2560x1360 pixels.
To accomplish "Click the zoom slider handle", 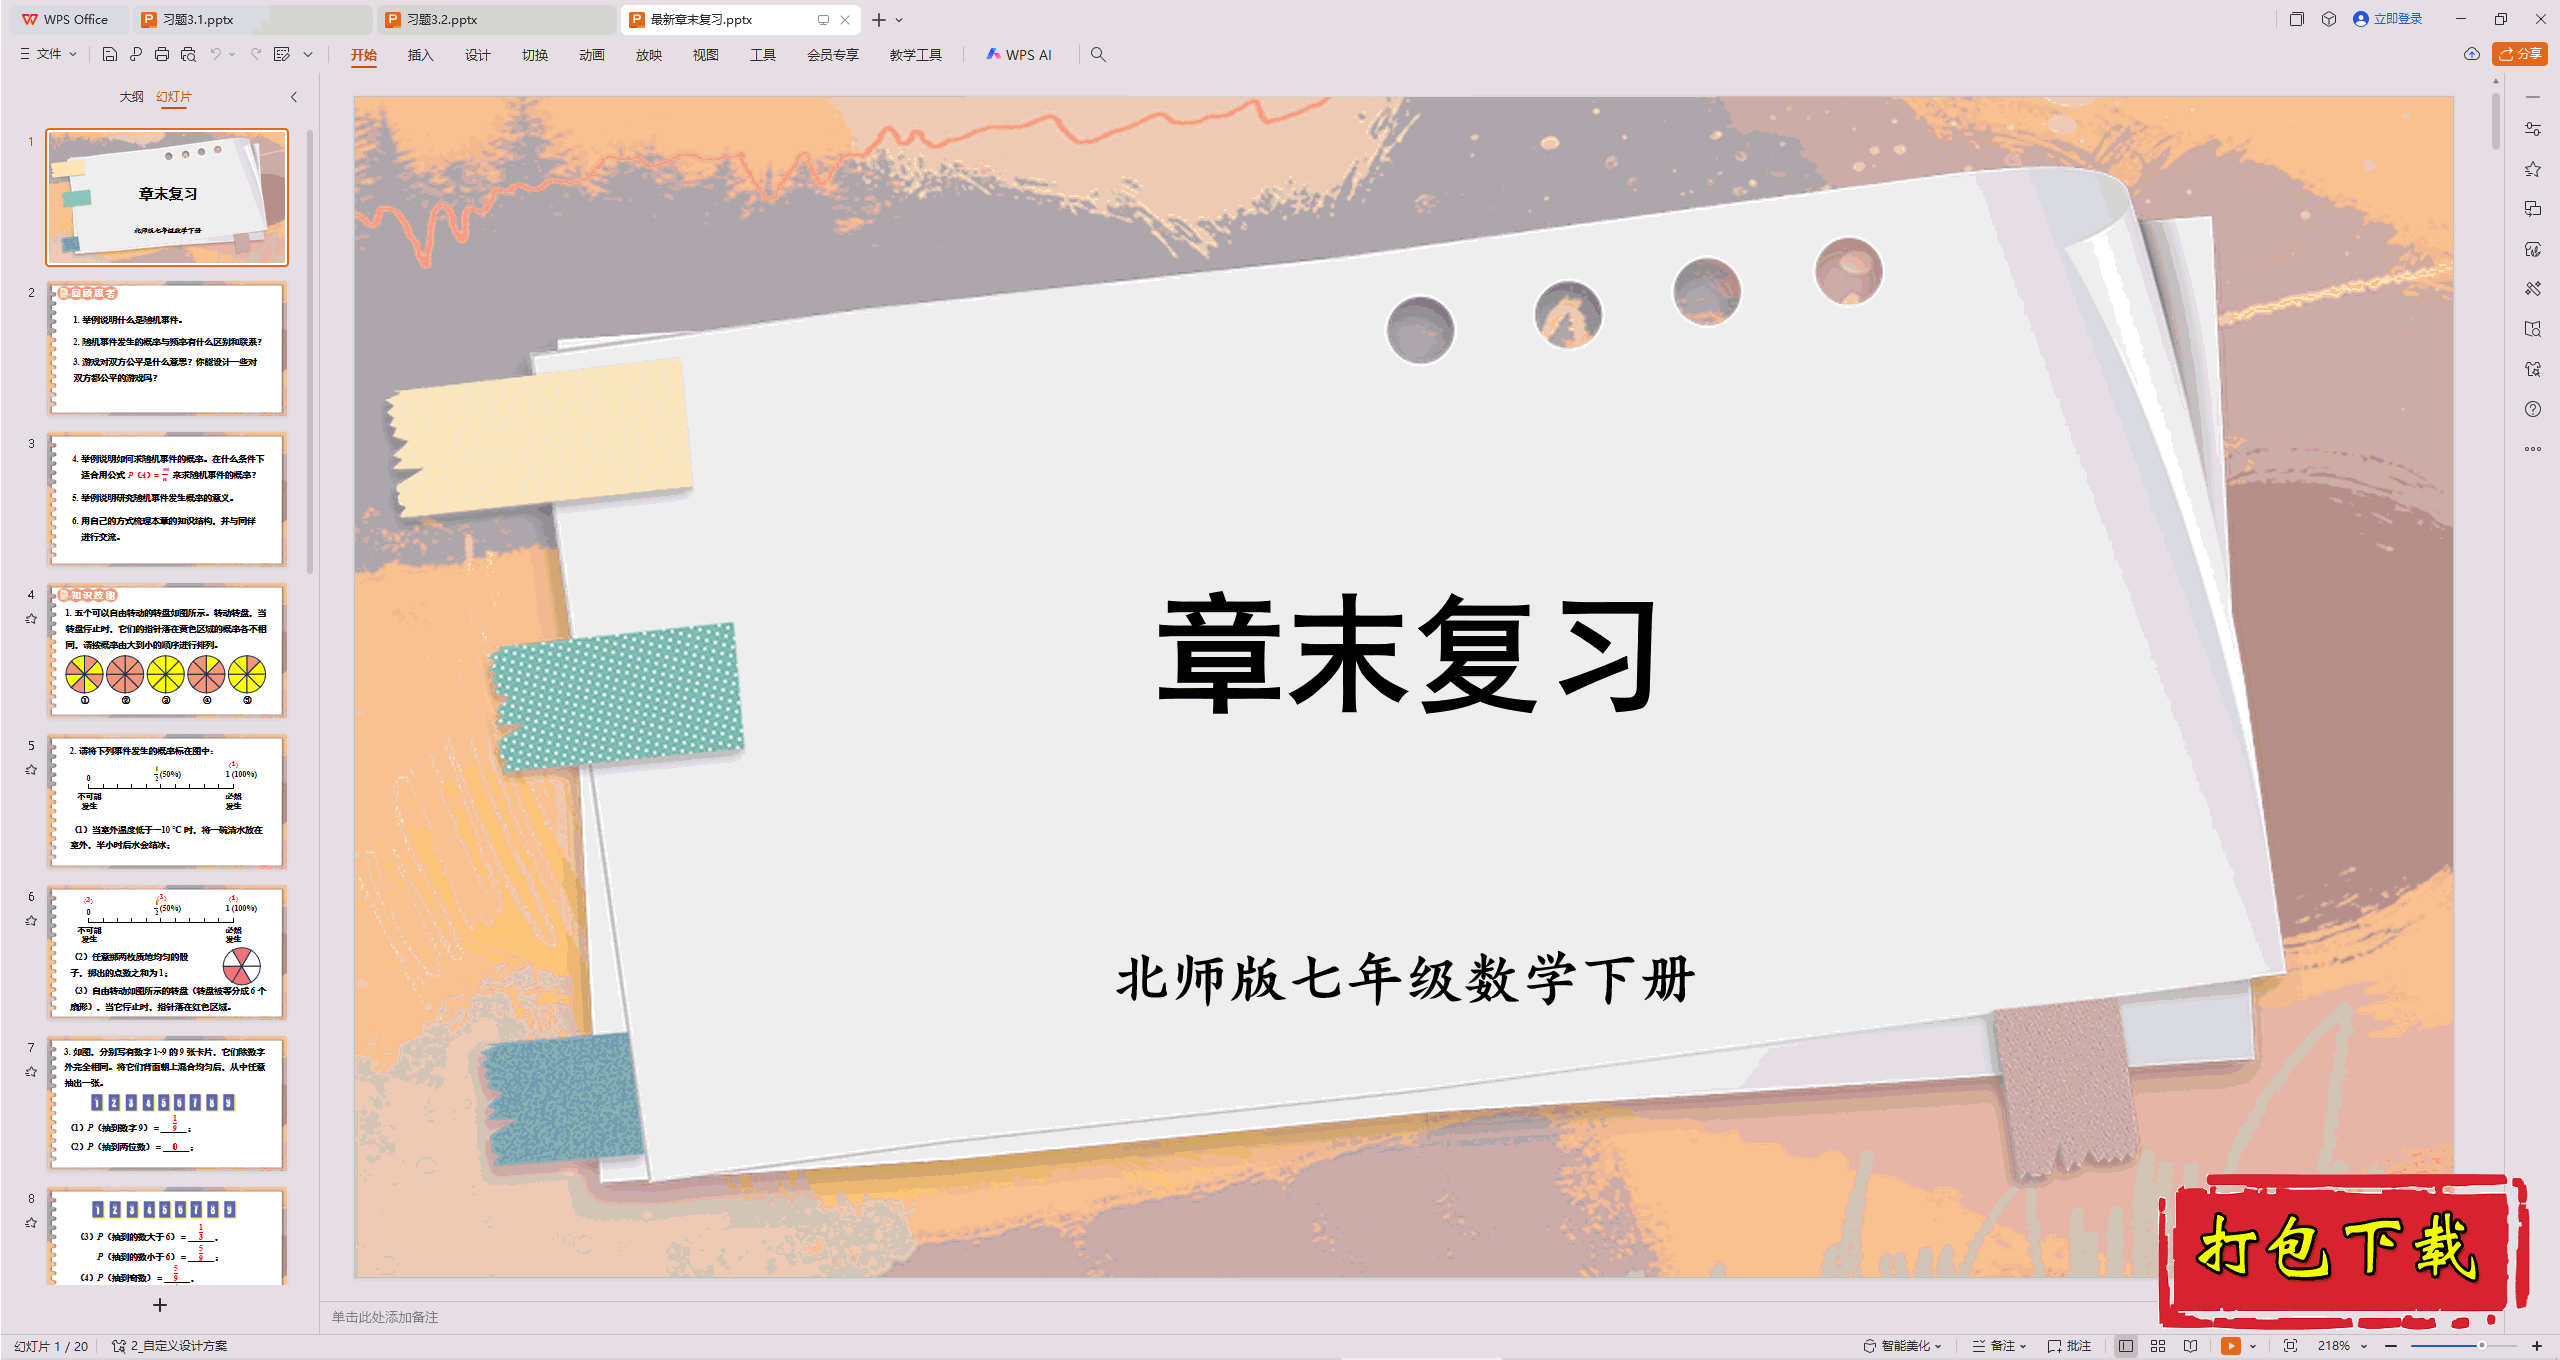I will pos(2481,1346).
